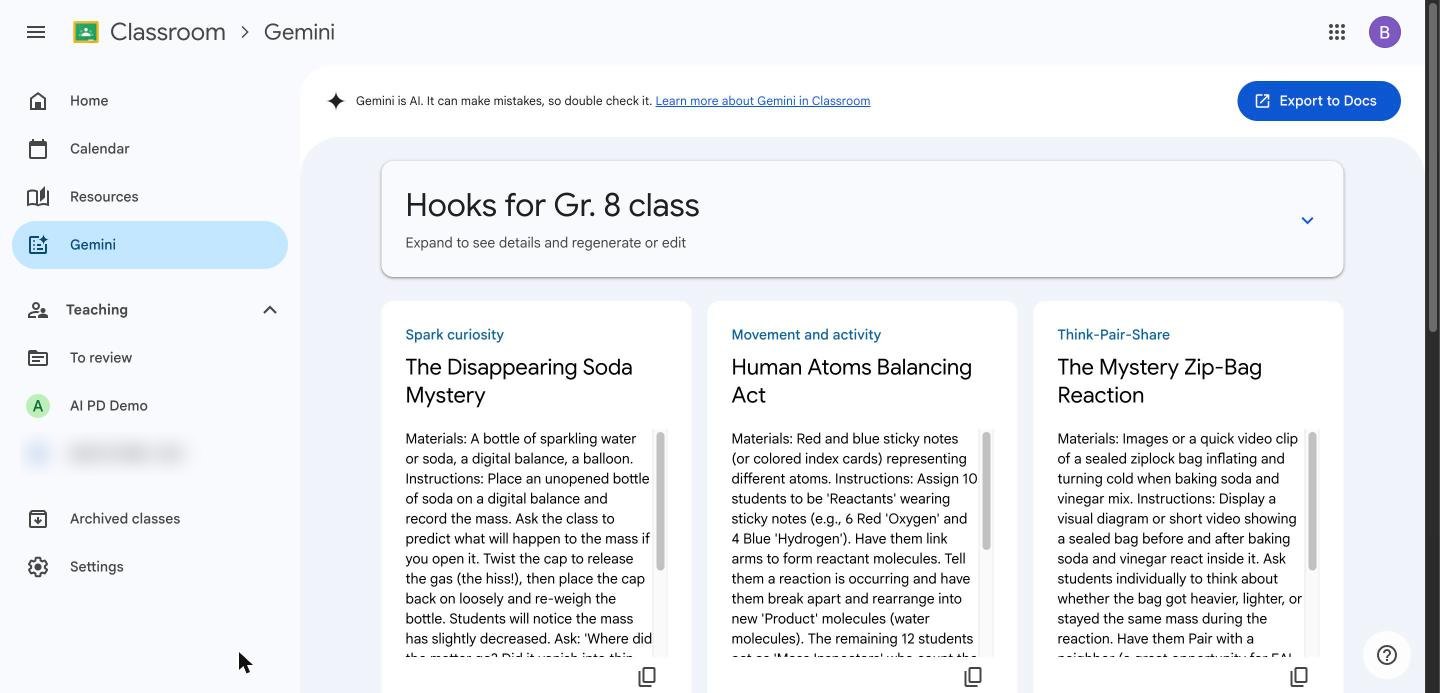Click the Google Classroom logo icon
This screenshot has height=693, width=1440.
pyautogui.click(x=86, y=32)
